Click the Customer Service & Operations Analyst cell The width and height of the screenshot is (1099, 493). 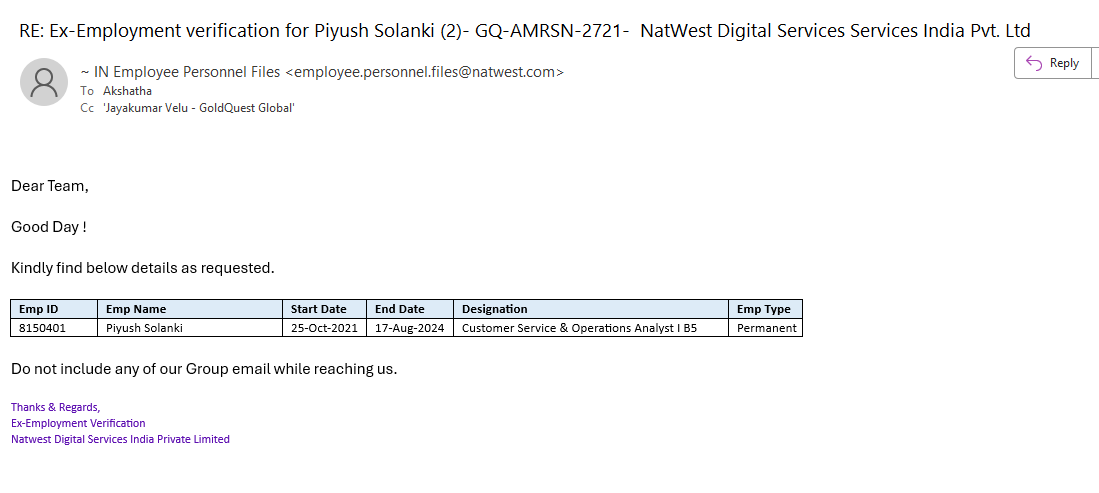579,328
